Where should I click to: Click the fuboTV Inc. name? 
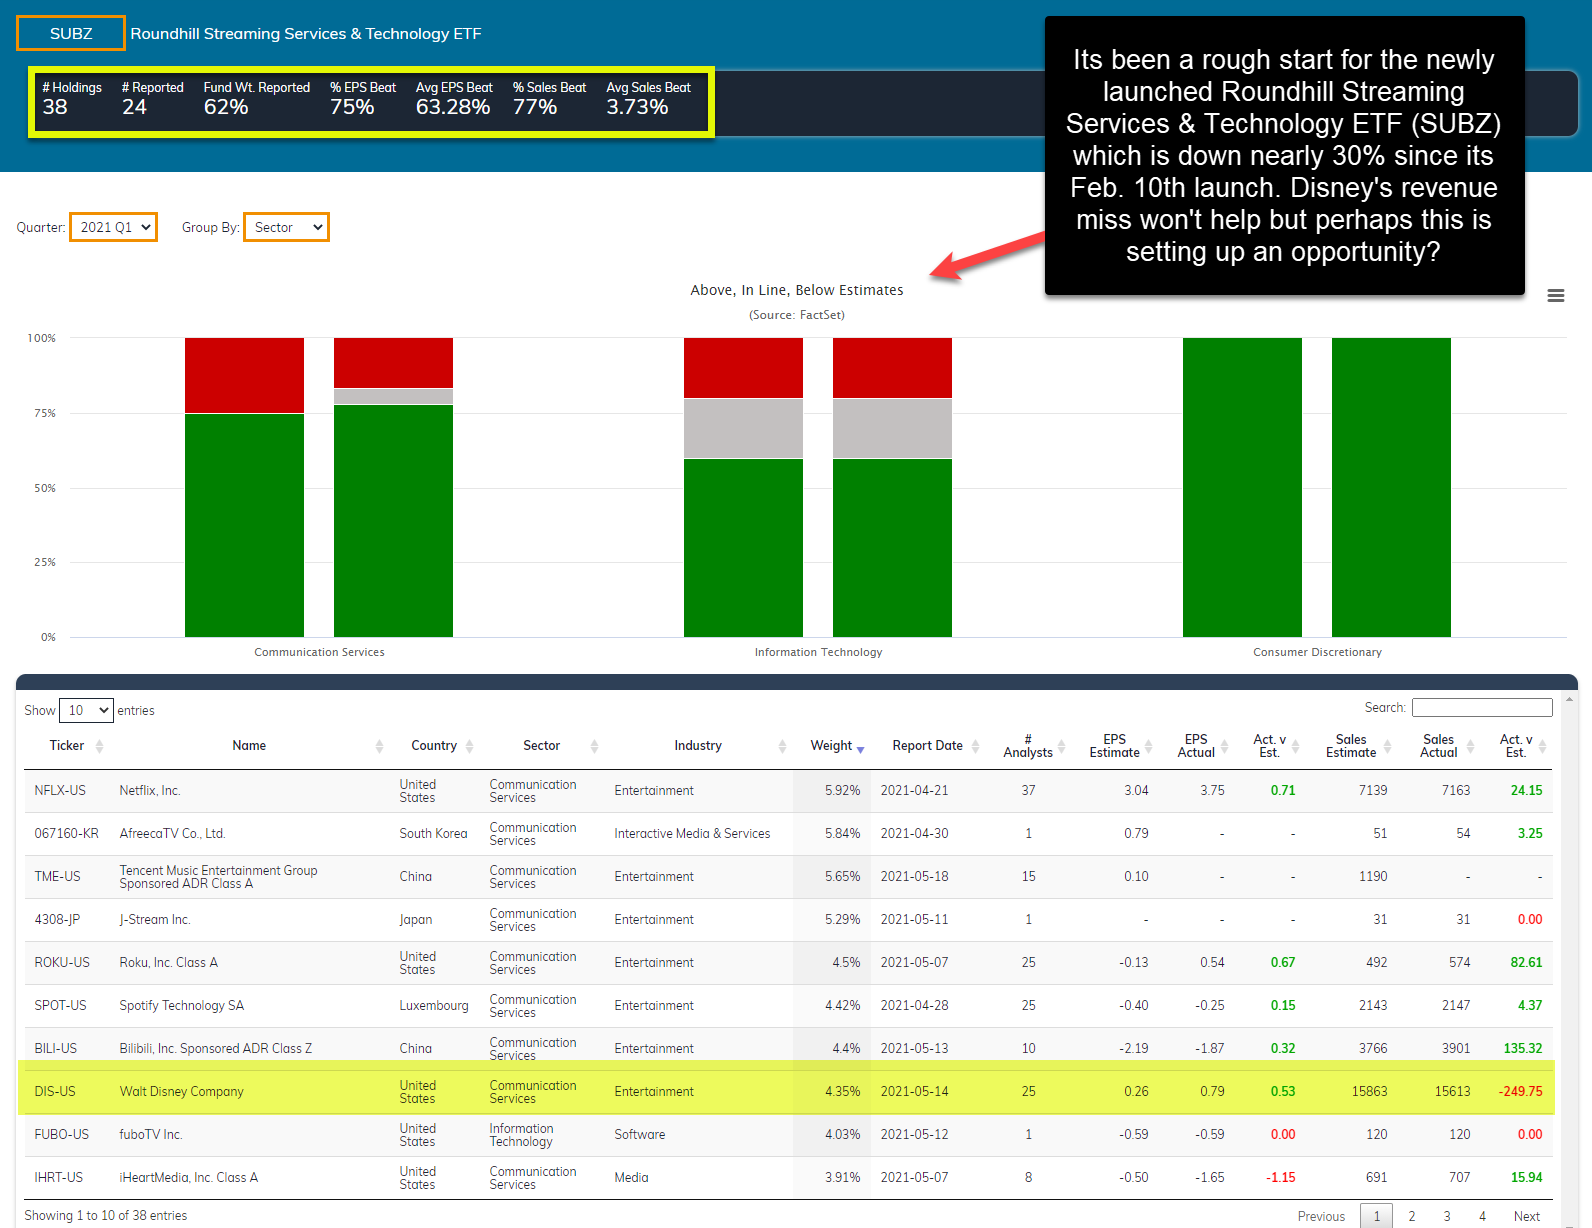click(x=151, y=1134)
